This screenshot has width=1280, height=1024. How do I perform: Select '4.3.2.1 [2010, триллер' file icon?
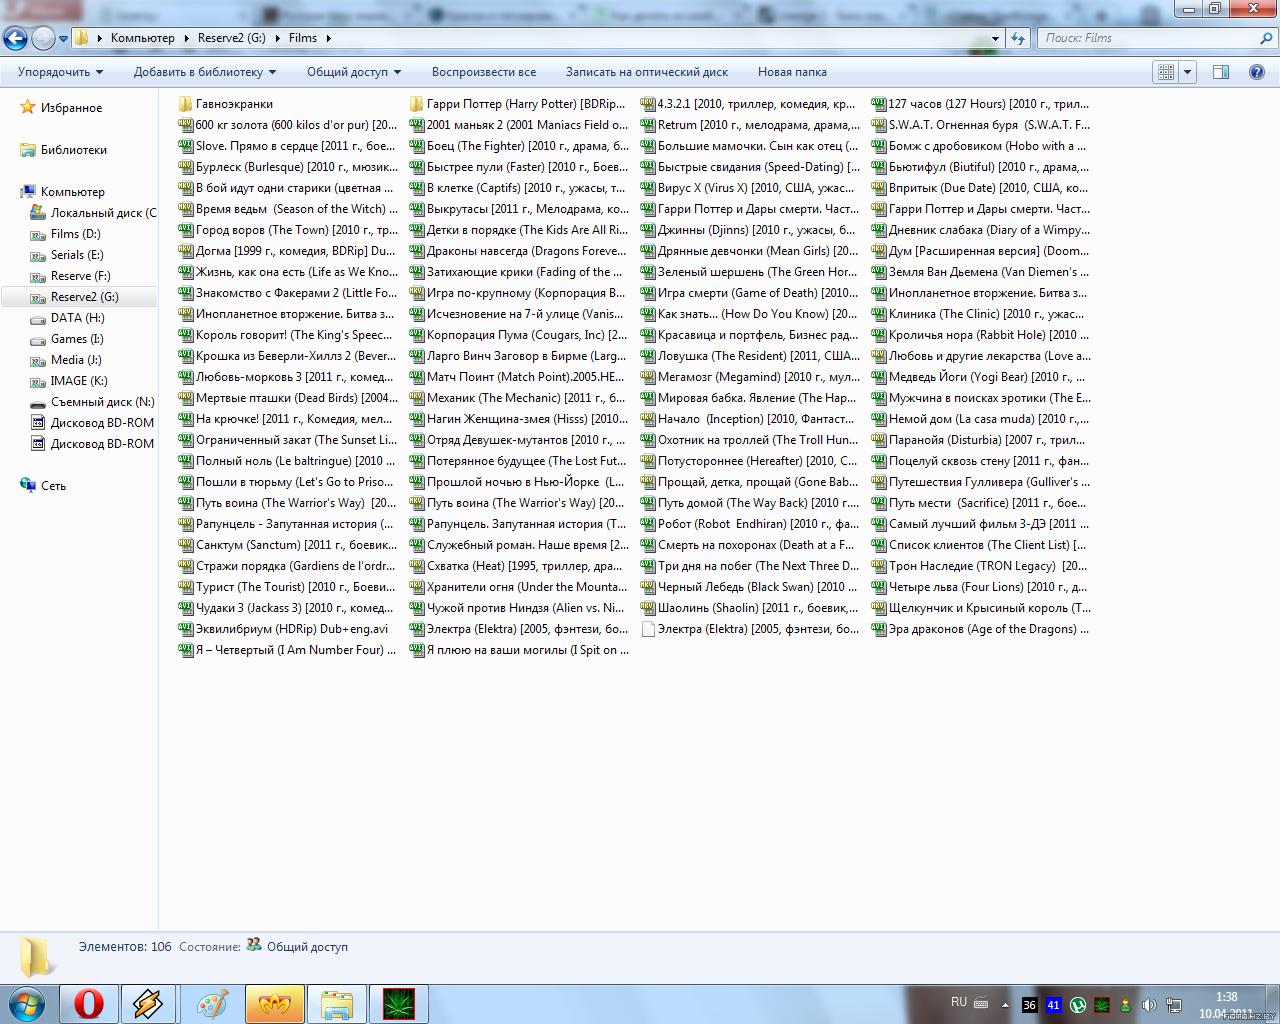point(647,104)
